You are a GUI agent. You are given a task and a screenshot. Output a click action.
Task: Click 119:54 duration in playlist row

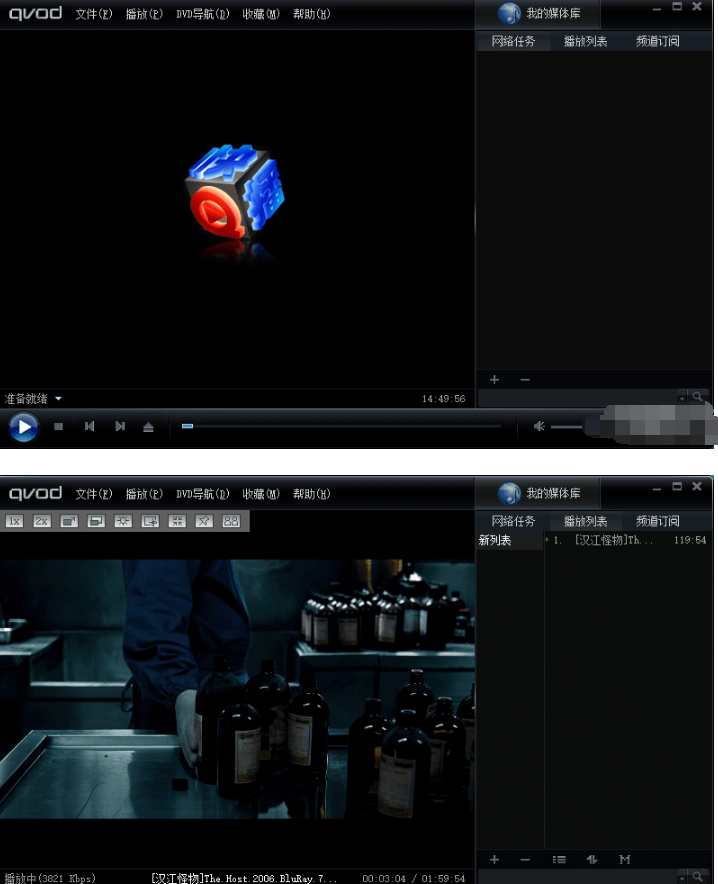tap(690, 540)
